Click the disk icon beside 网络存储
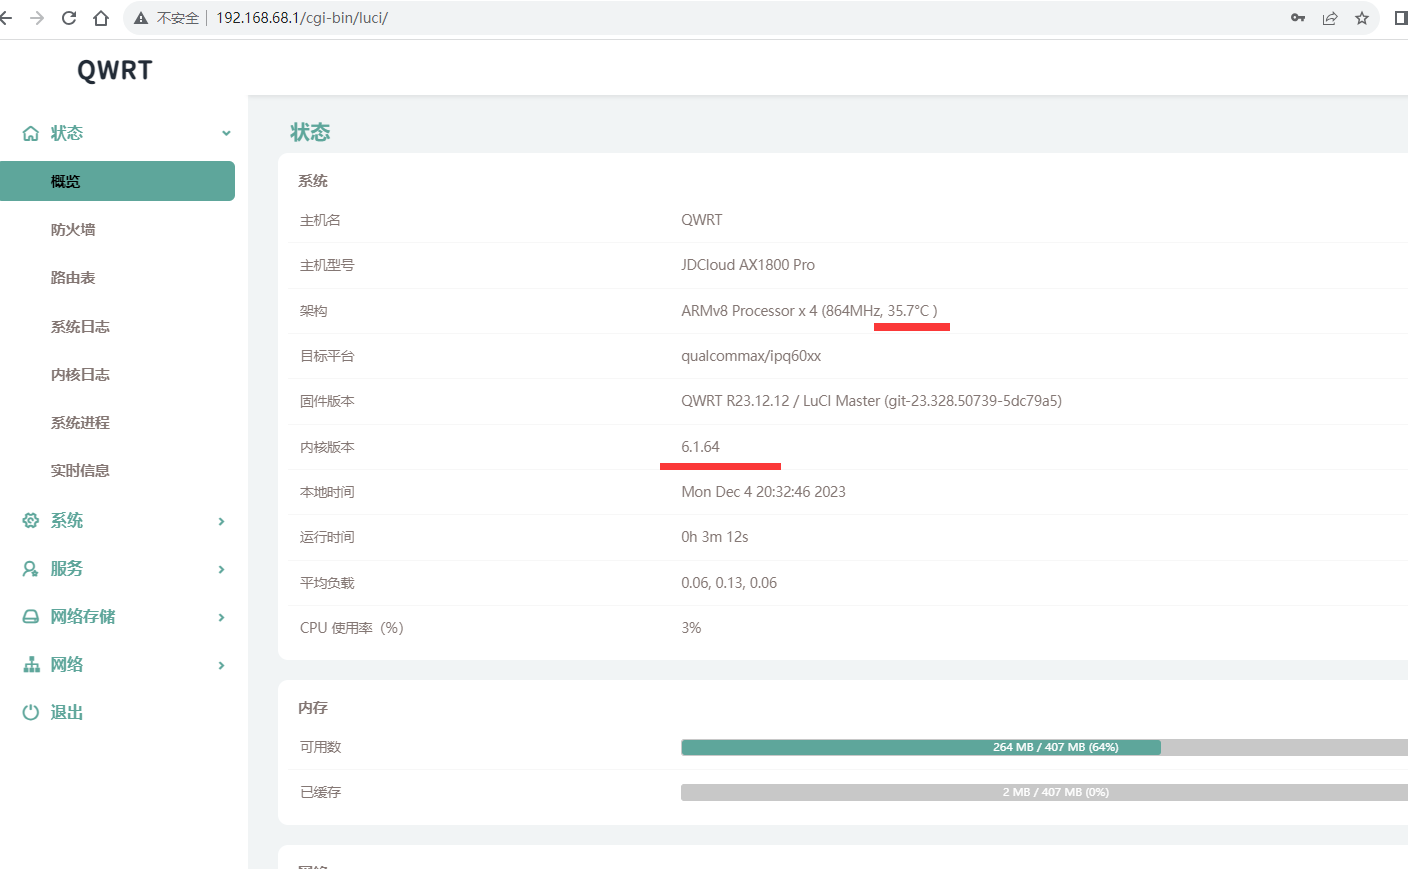This screenshot has height=869, width=1408. [31, 616]
